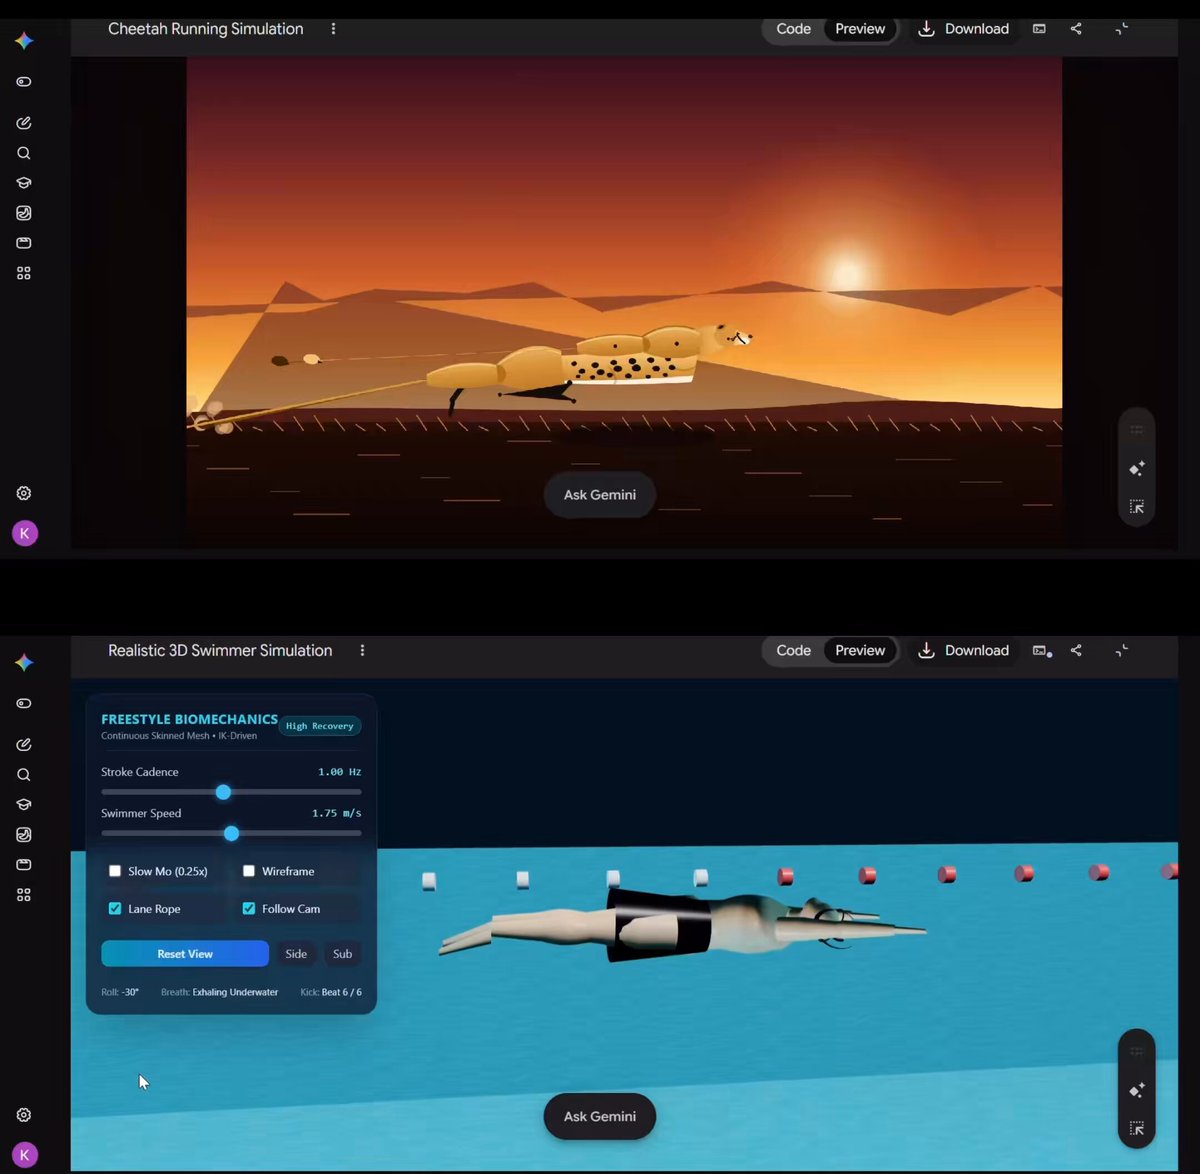Click the Gemini logo in the Swimmer window sidebar
This screenshot has height=1174, width=1200.
coord(24,663)
